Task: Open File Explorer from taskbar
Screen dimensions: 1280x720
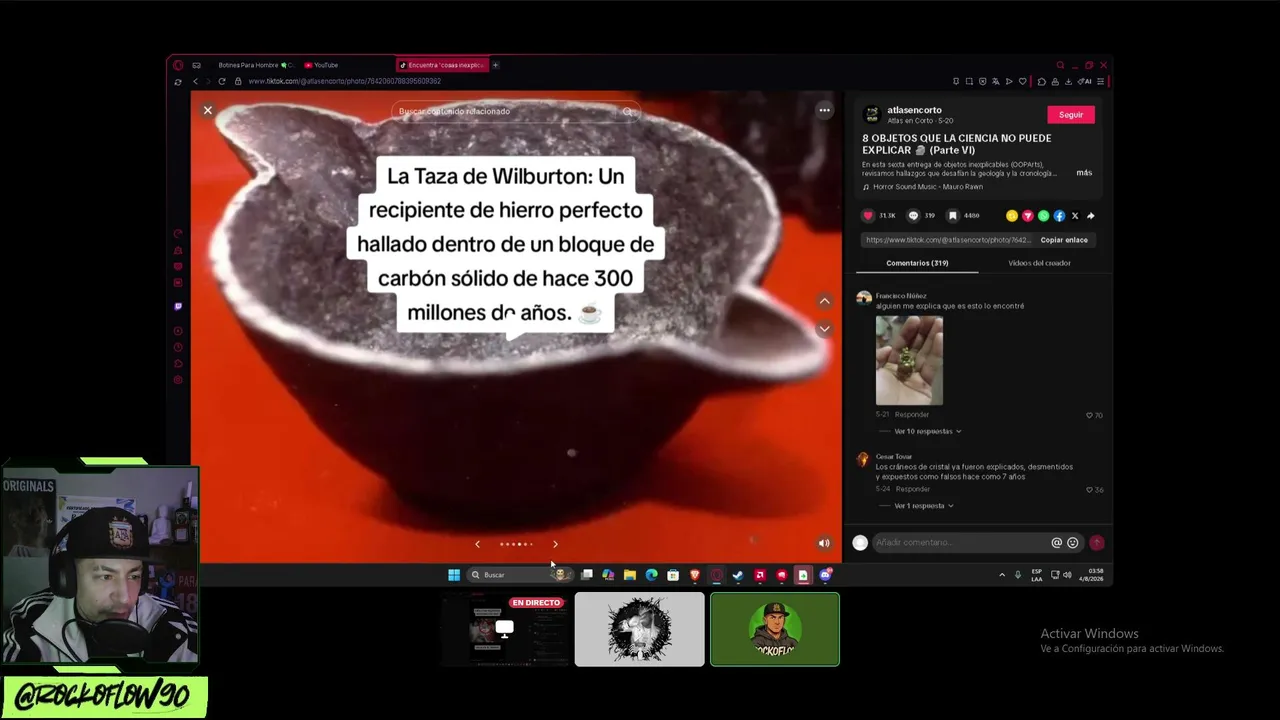Action: click(x=629, y=575)
